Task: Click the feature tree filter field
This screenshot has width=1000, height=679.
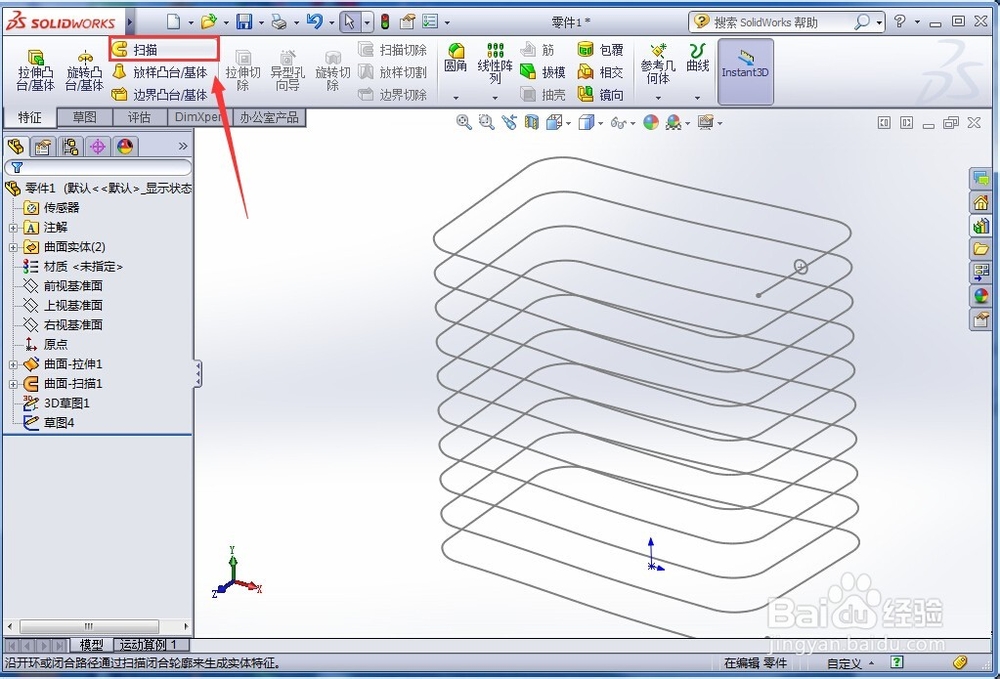Action: (98, 168)
